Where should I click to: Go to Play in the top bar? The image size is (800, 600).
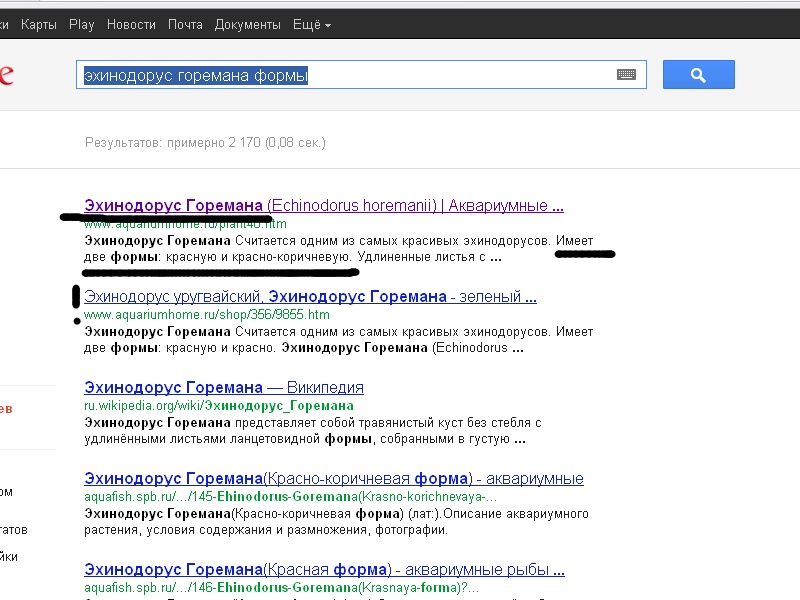tap(81, 24)
